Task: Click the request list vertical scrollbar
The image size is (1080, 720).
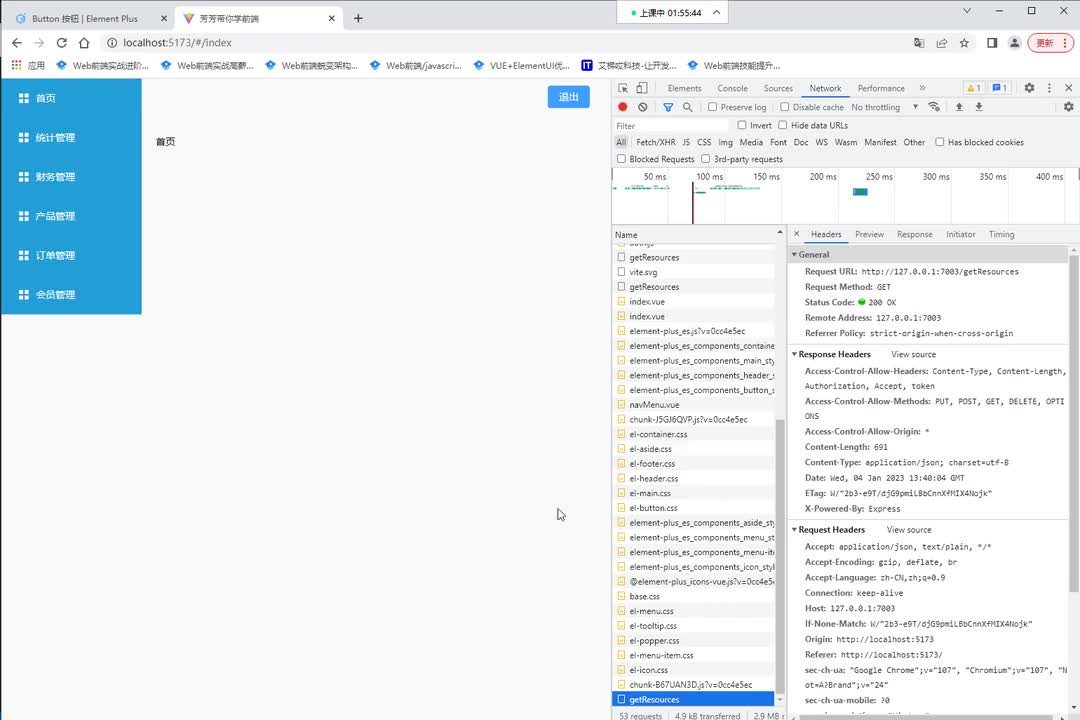Action: (780, 555)
